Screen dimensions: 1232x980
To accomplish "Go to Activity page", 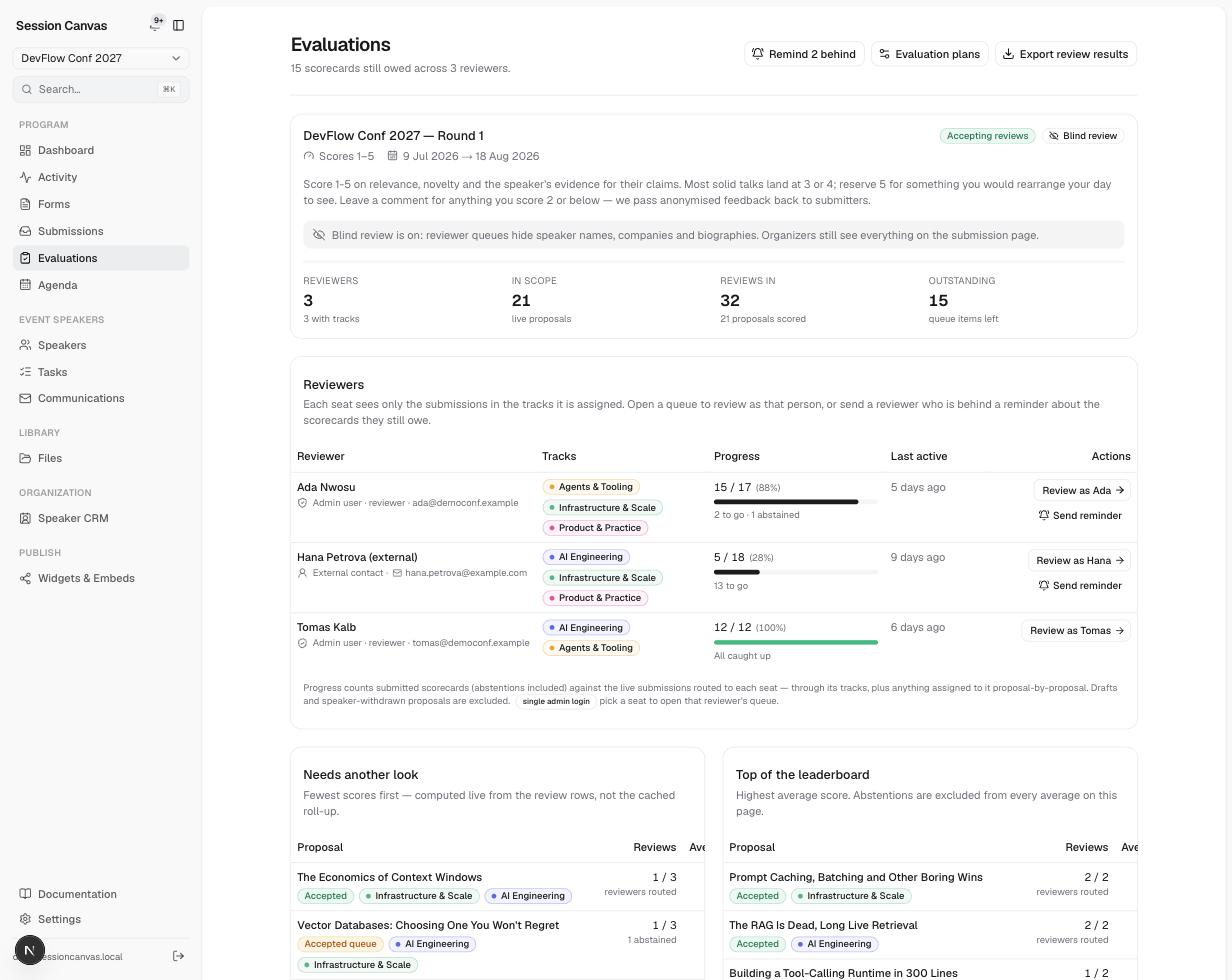I will [101, 177].
